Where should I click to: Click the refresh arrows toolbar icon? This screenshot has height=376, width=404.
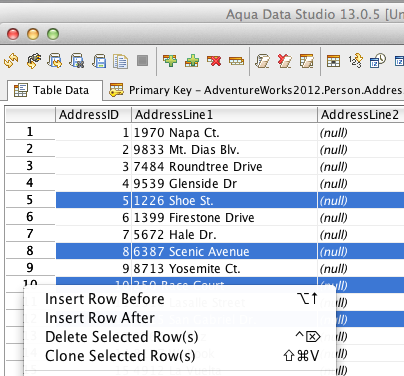point(11,61)
